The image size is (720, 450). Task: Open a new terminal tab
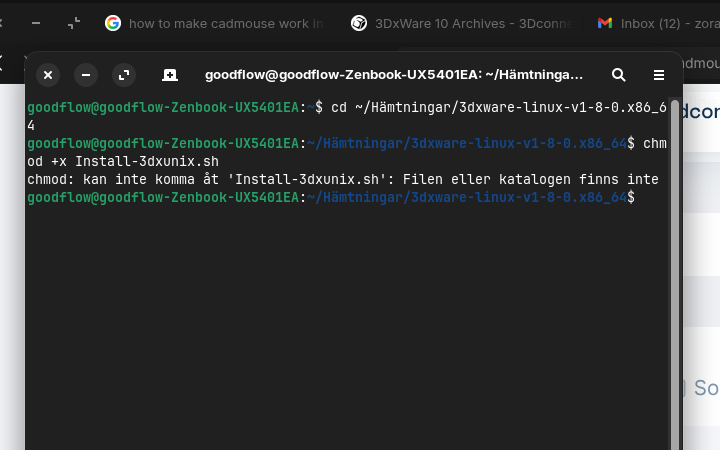pyautogui.click(x=170, y=75)
